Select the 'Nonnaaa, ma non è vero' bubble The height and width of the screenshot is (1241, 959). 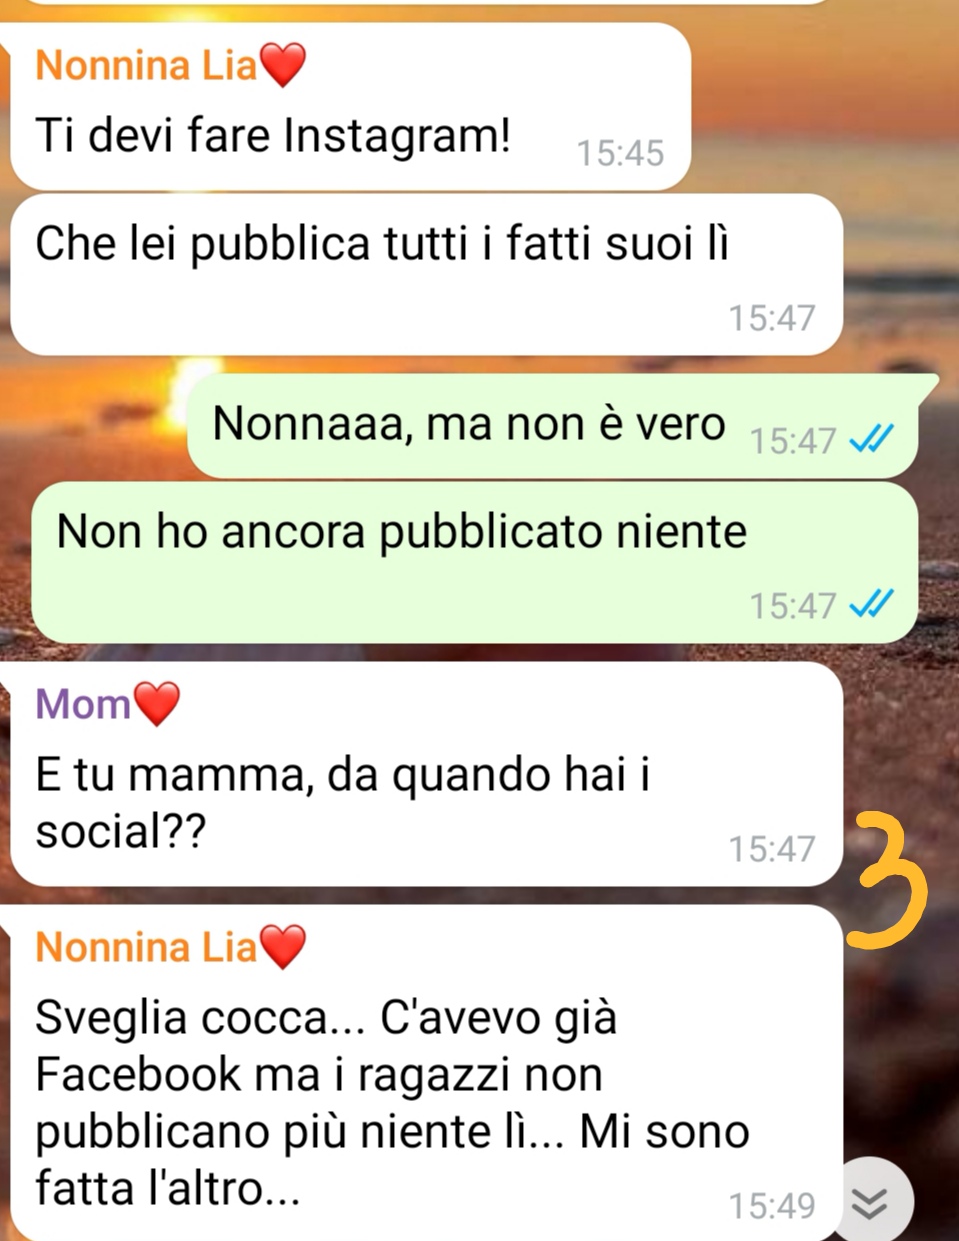pyautogui.click(x=552, y=426)
